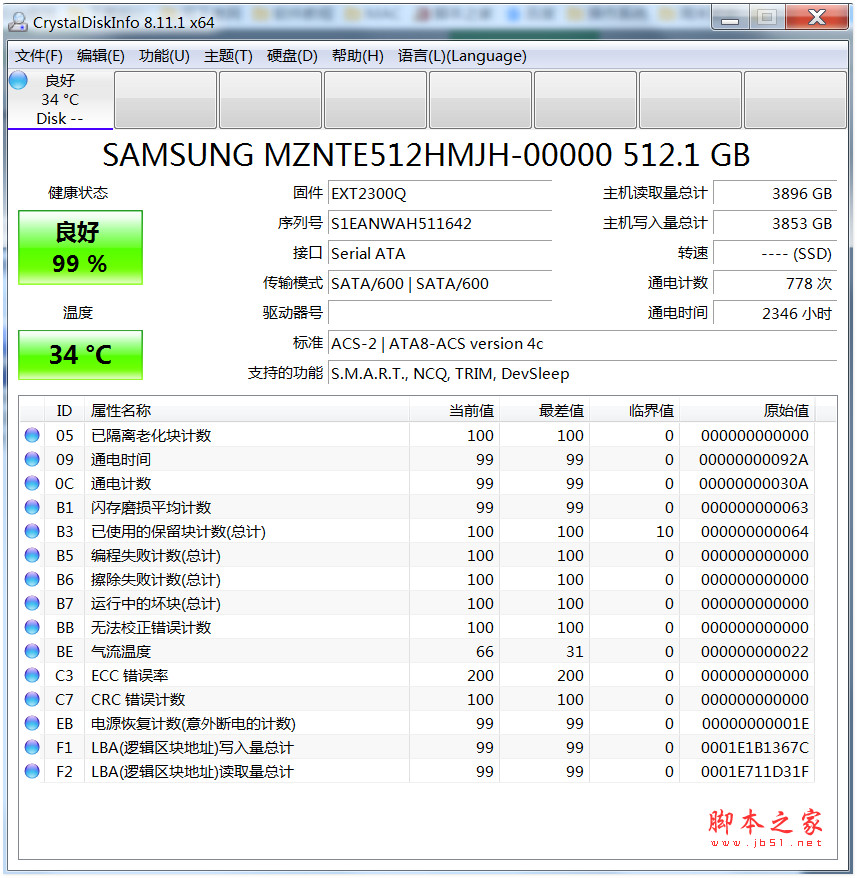Click the green 良好 99 % health button
This screenshot has height=878, width=857.
tap(80, 247)
